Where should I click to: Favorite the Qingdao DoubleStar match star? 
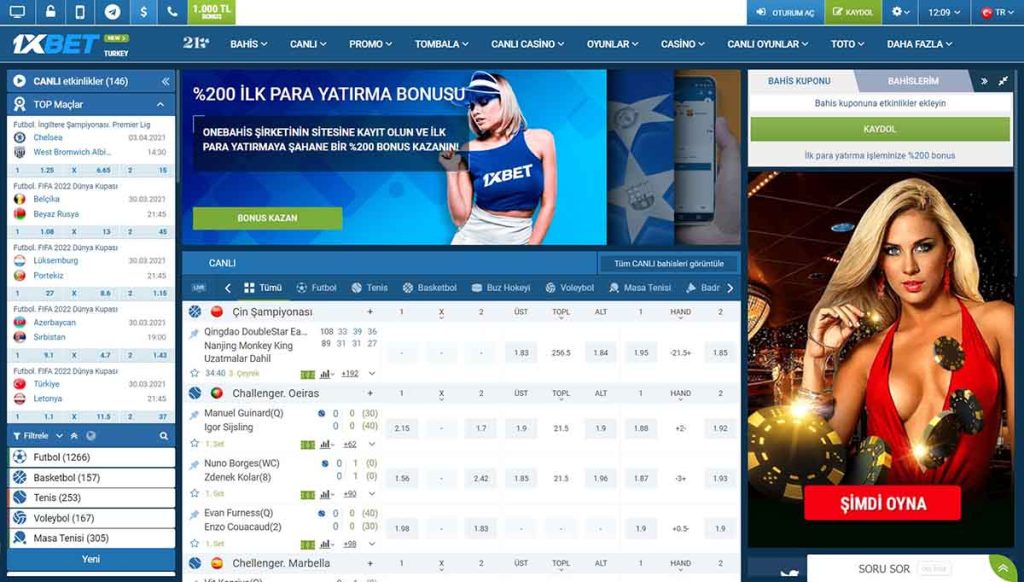194,374
